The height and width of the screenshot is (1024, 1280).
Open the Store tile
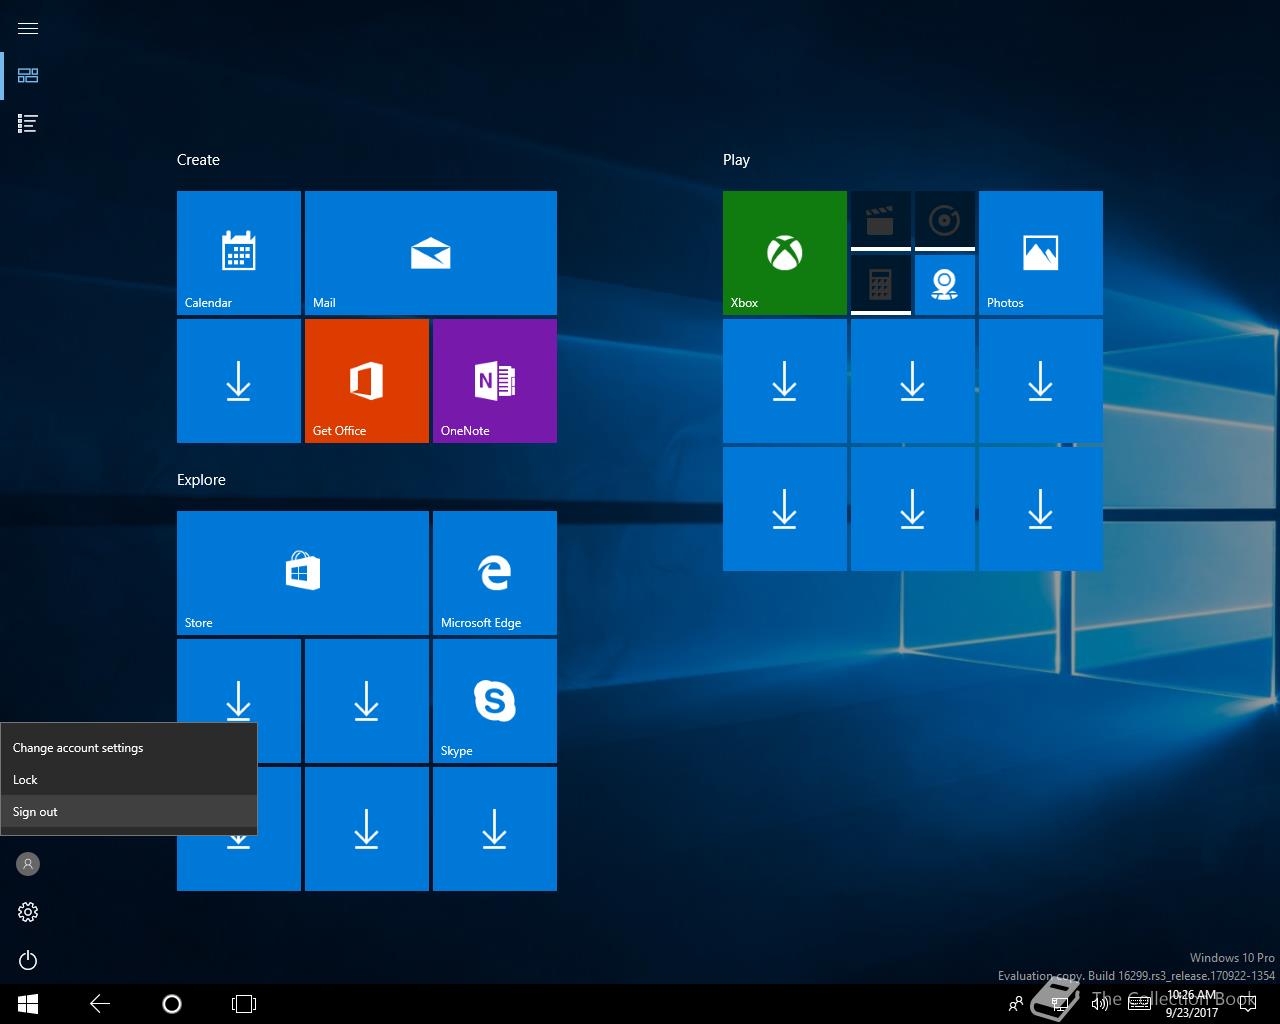(303, 573)
